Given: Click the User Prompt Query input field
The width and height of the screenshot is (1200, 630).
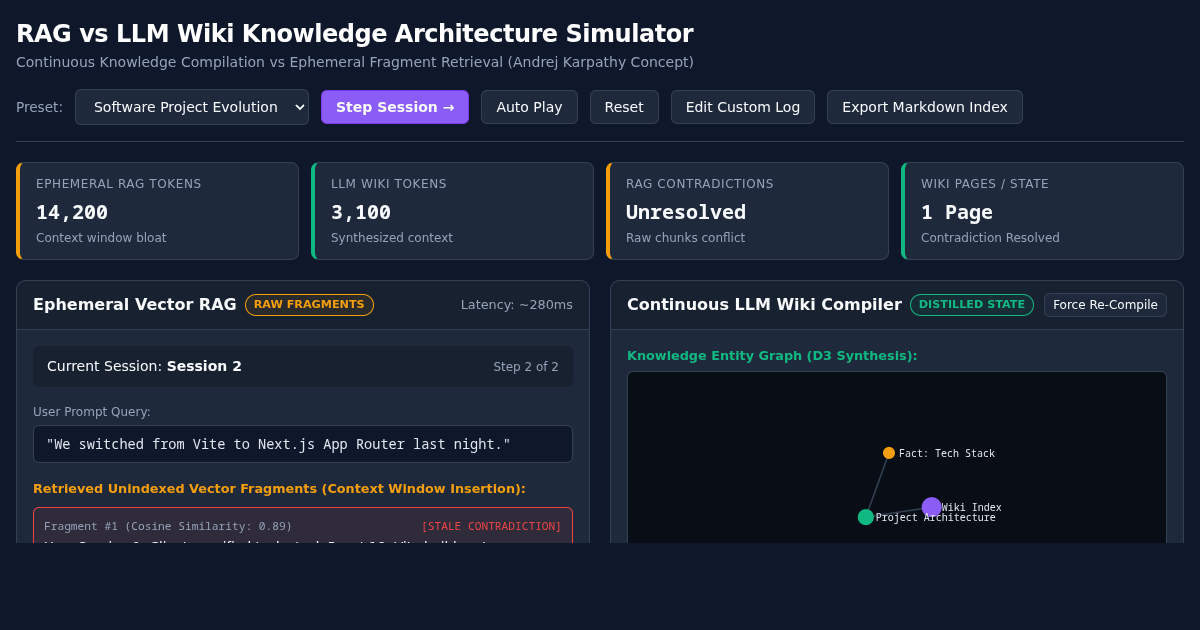Looking at the screenshot, I should [303, 444].
